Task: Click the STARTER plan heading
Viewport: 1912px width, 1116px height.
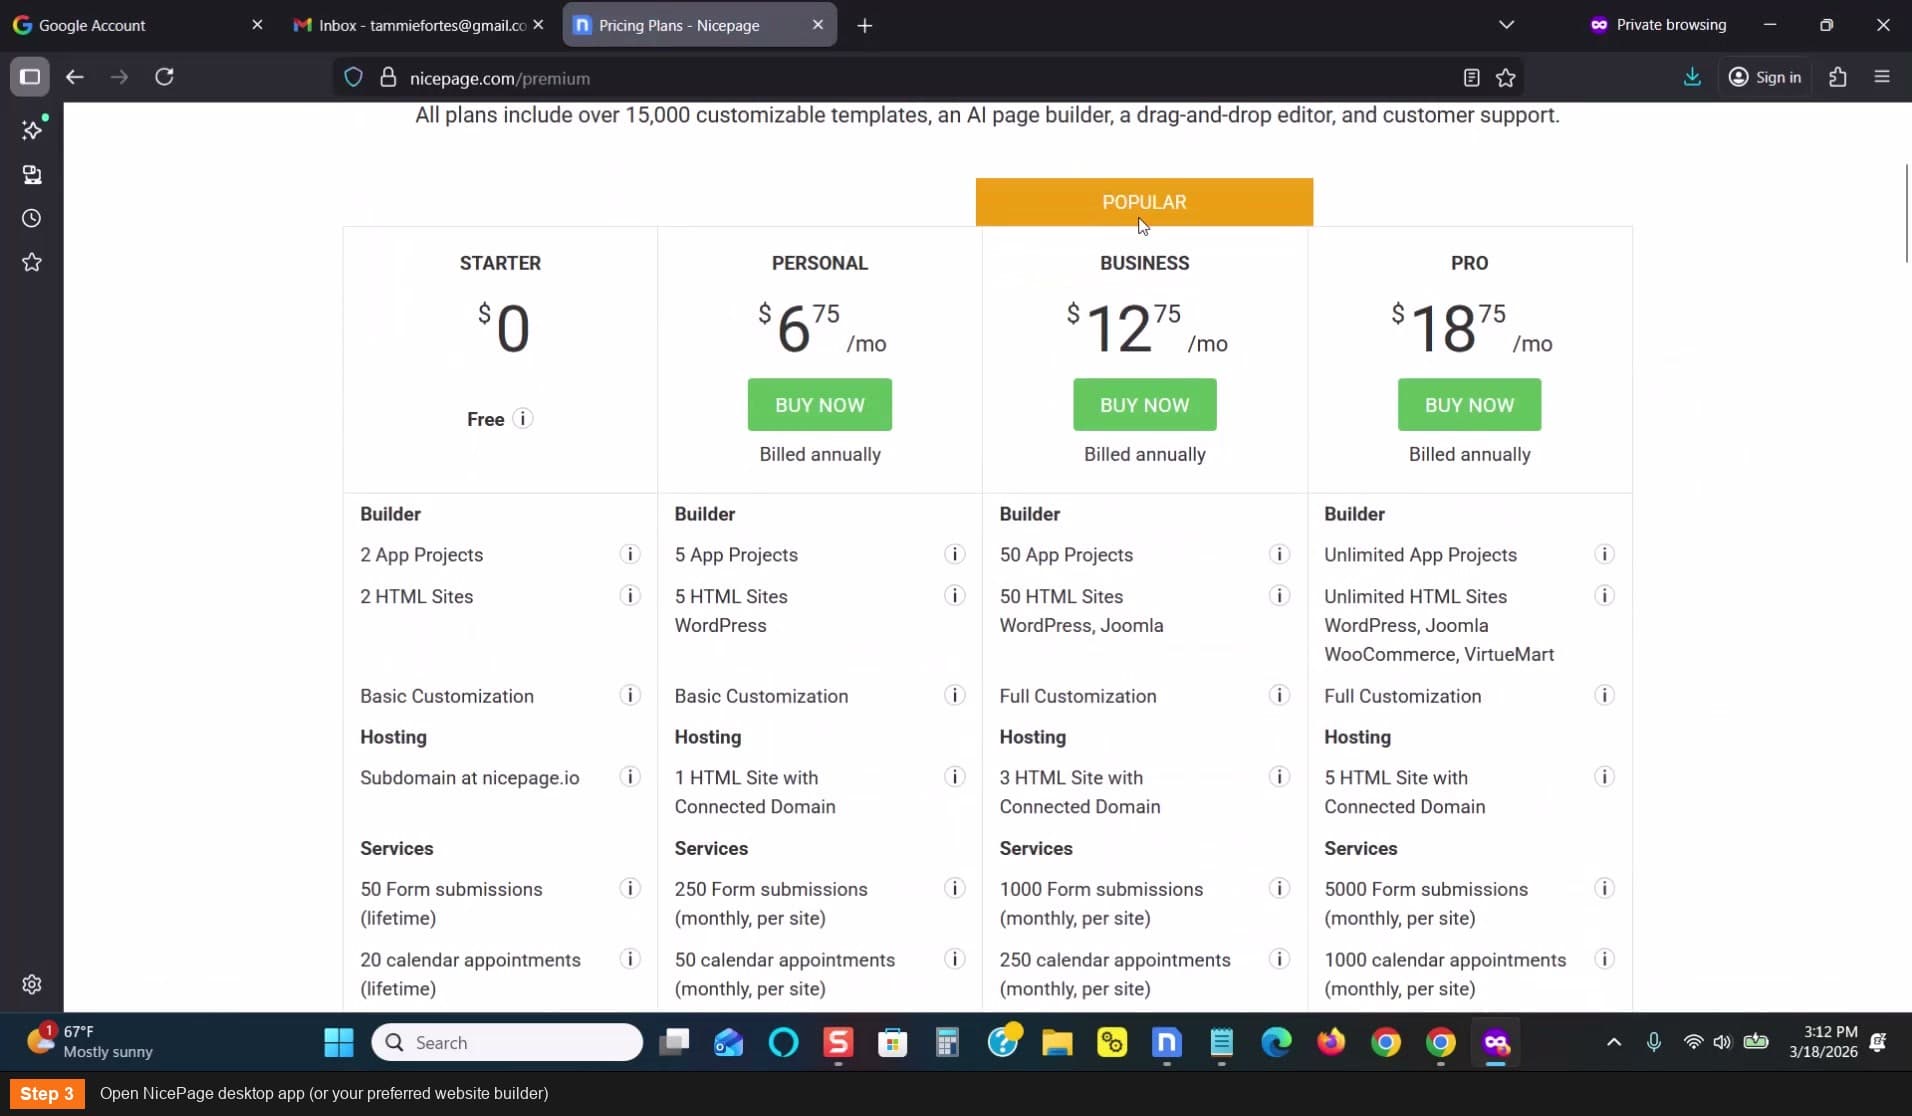Action: point(500,263)
